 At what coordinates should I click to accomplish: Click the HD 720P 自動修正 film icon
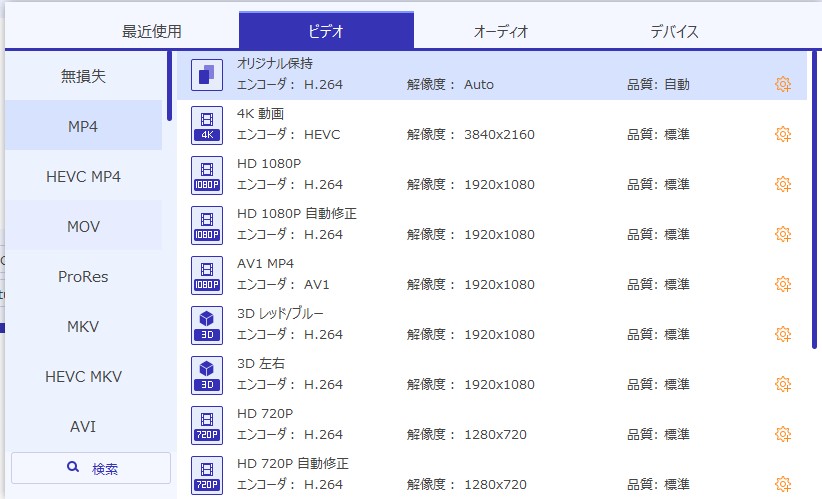pyautogui.click(x=207, y=475)
